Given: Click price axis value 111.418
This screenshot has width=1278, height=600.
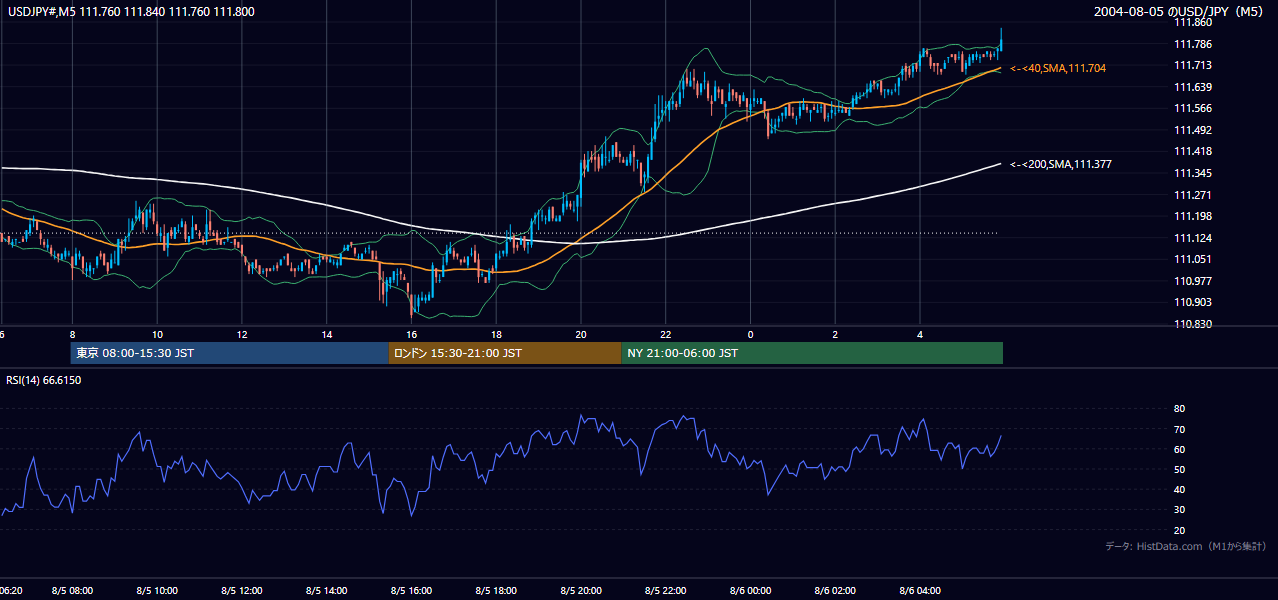Looking at the screenshot, I should tap(1192, 151).
